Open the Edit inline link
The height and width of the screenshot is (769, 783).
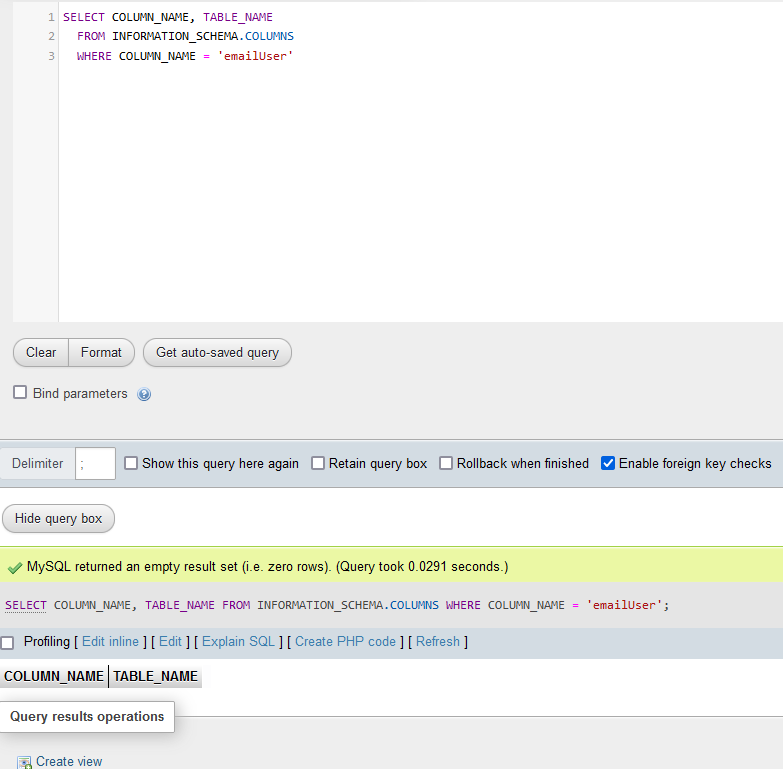110,641
